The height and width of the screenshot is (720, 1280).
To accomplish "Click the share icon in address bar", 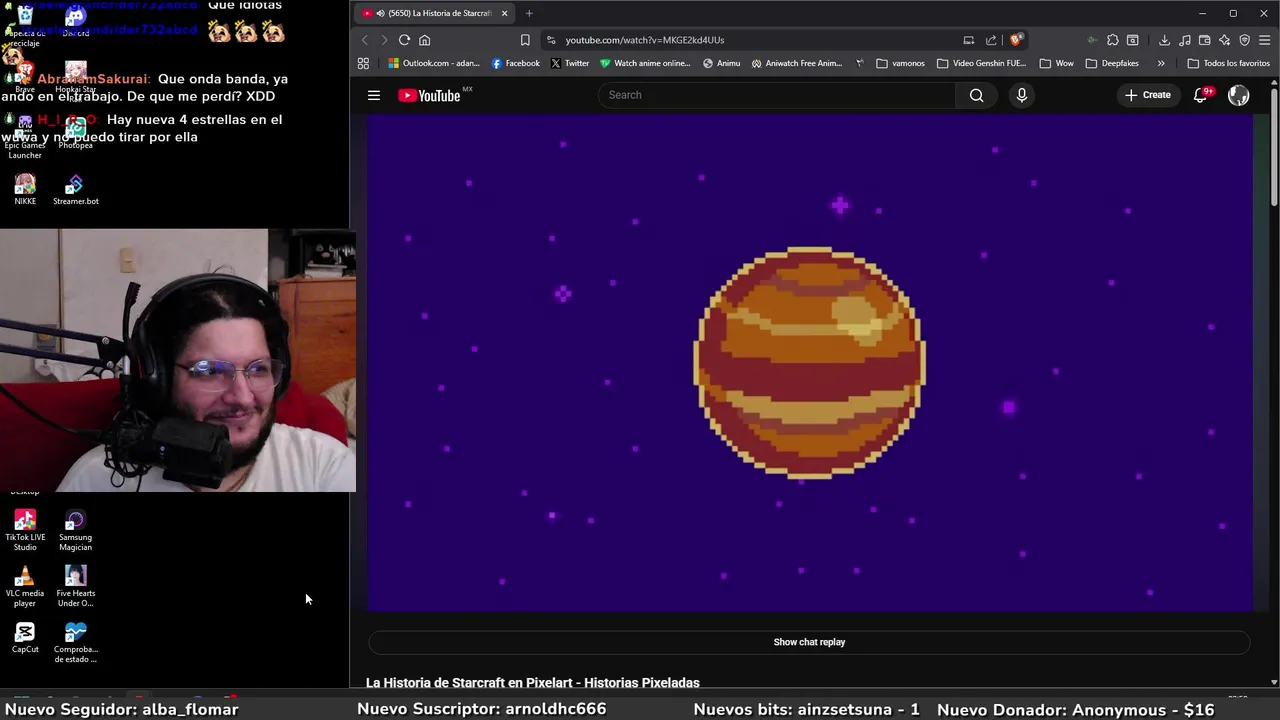I will [991, 40].
